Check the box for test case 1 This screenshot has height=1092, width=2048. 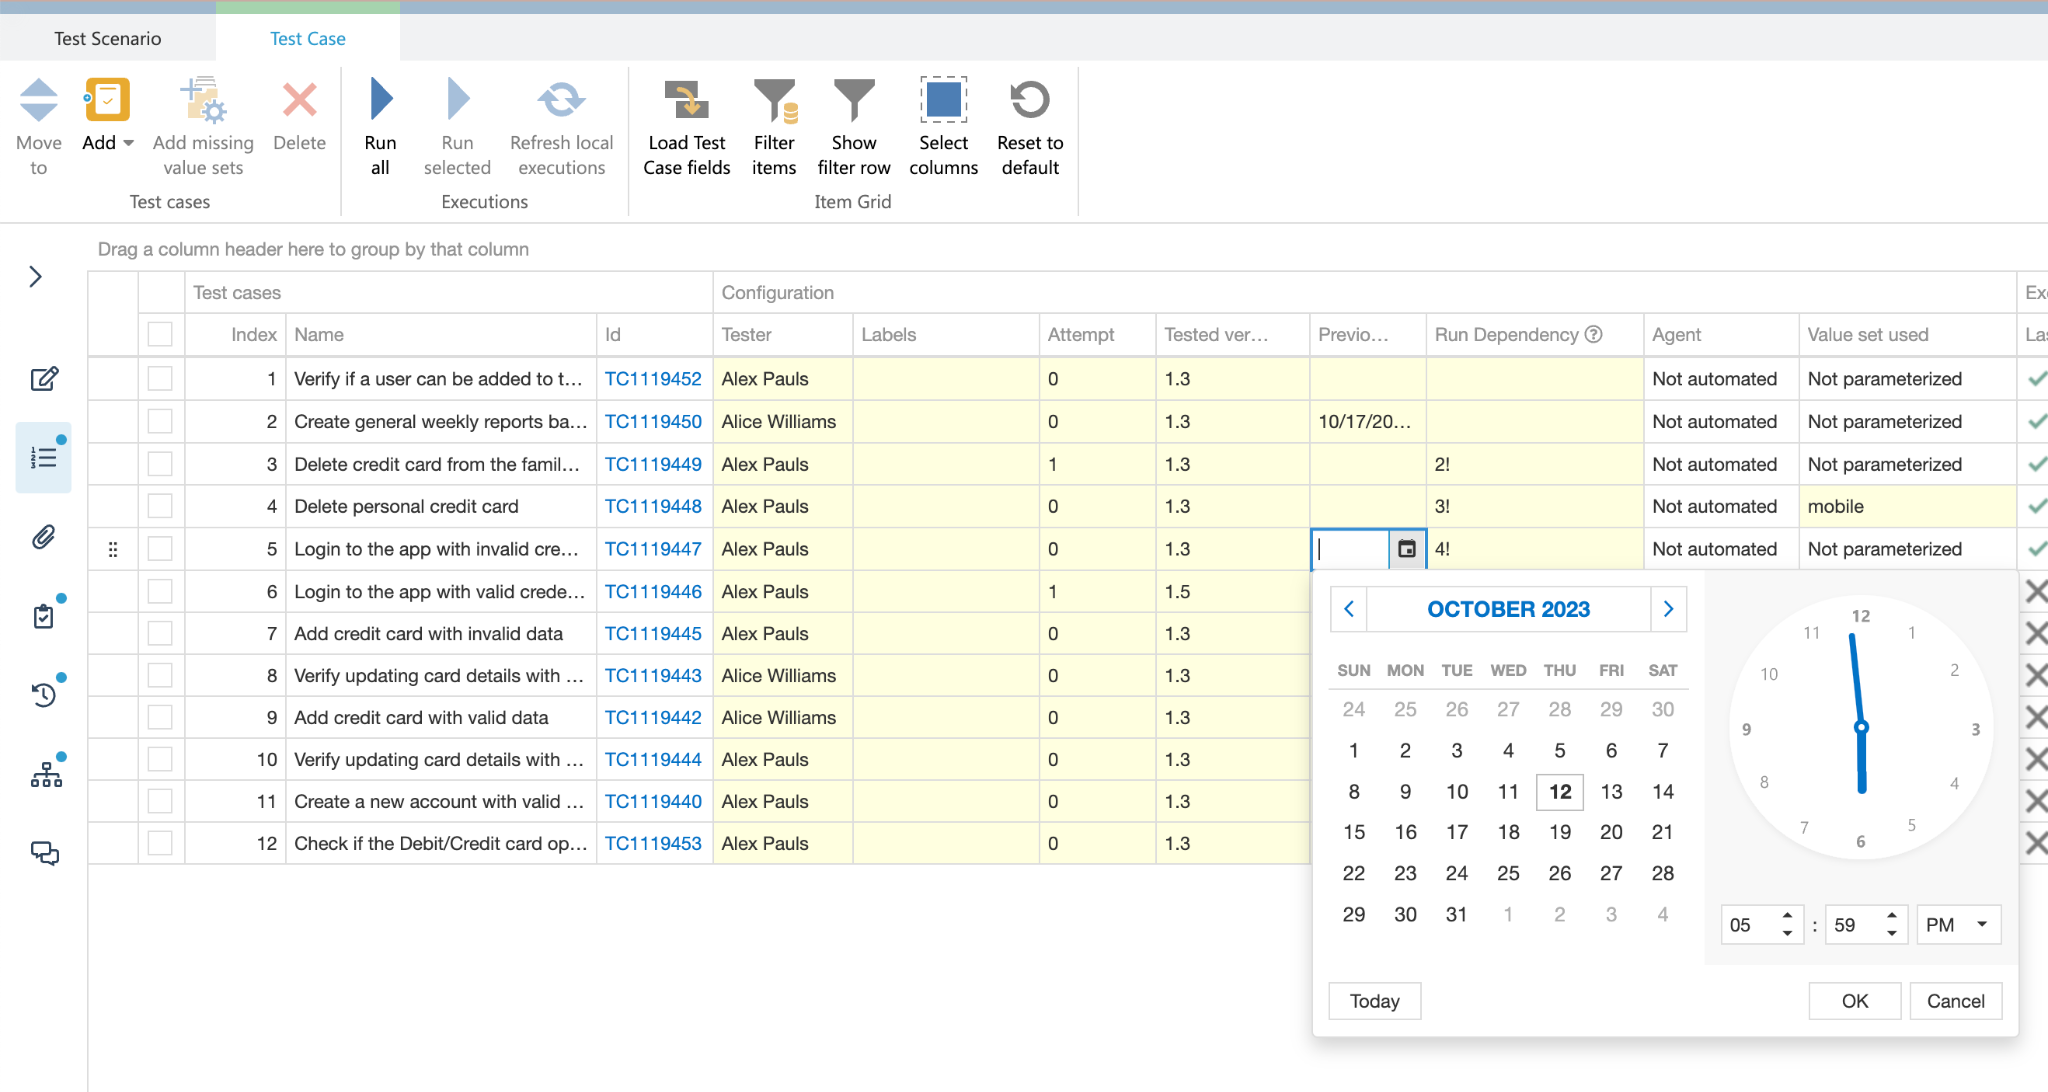pyautogui.click(x=160, y=379)
